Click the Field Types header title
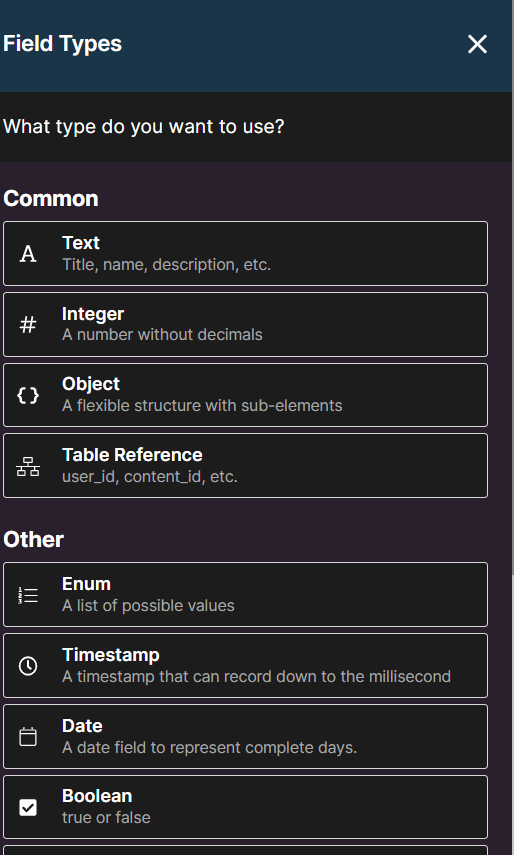The image size is (514, 855). coord(62,44)
